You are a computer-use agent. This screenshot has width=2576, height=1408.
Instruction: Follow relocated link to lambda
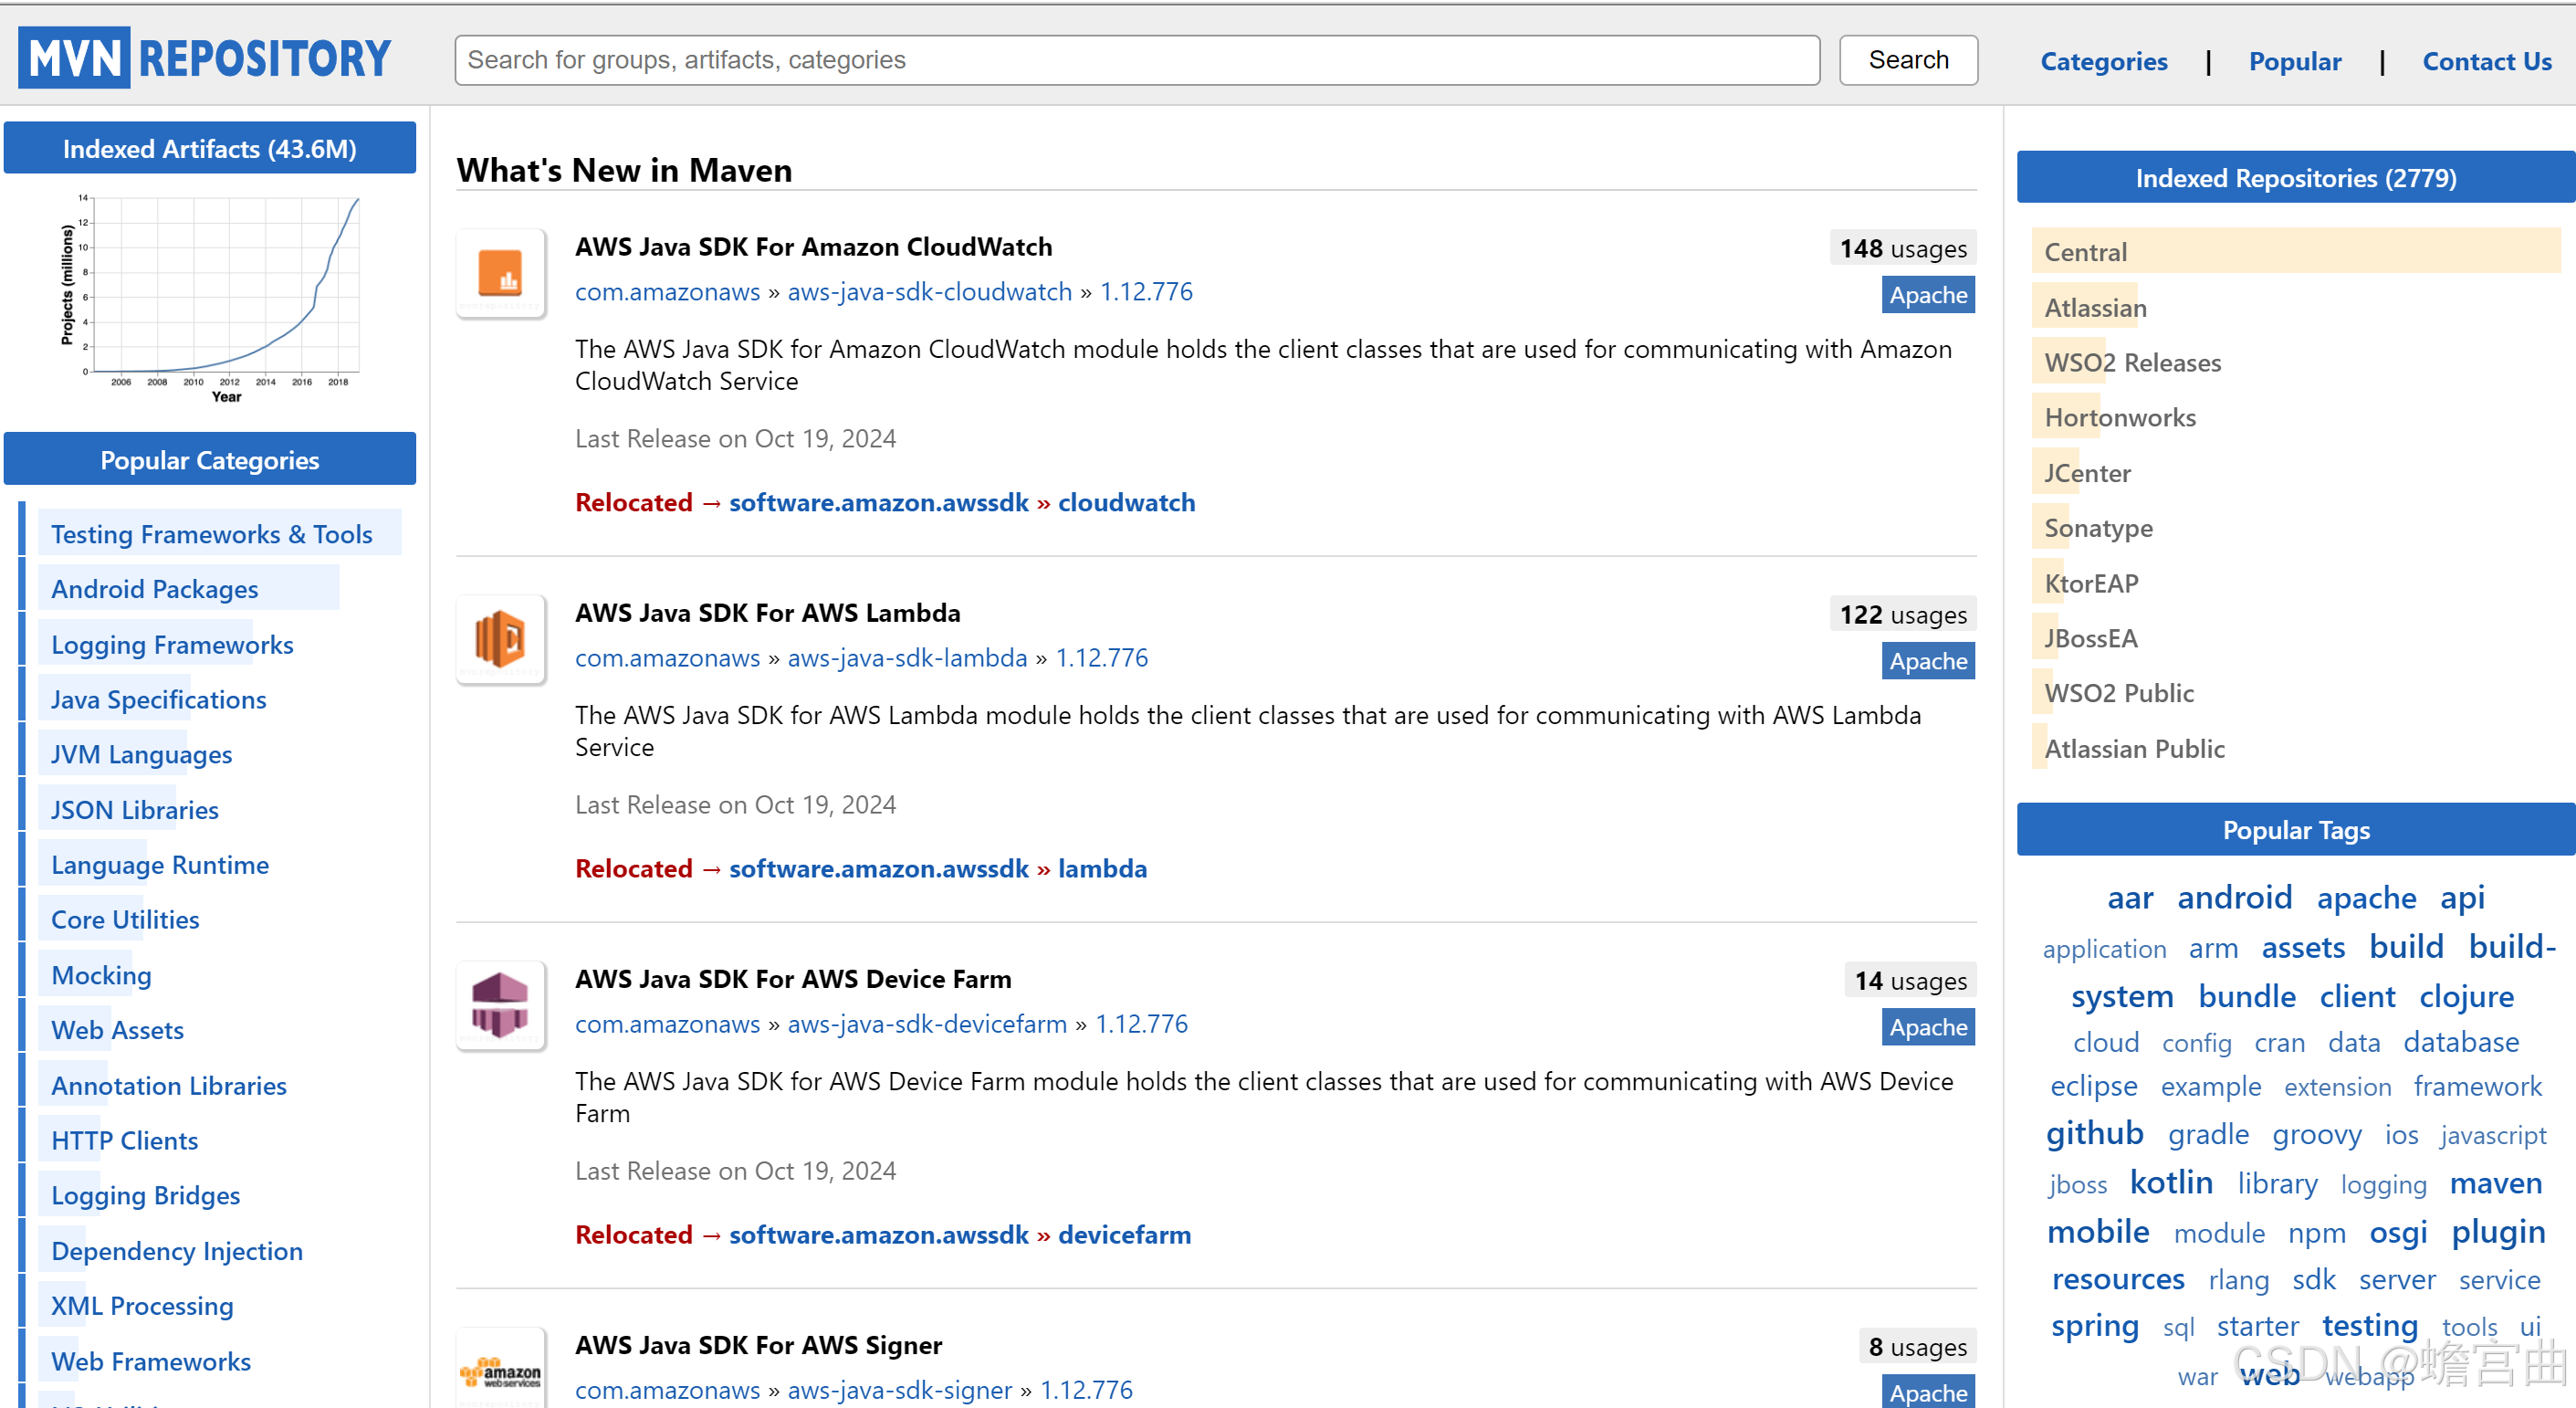pyautogui.click(x=1102, y=868)
